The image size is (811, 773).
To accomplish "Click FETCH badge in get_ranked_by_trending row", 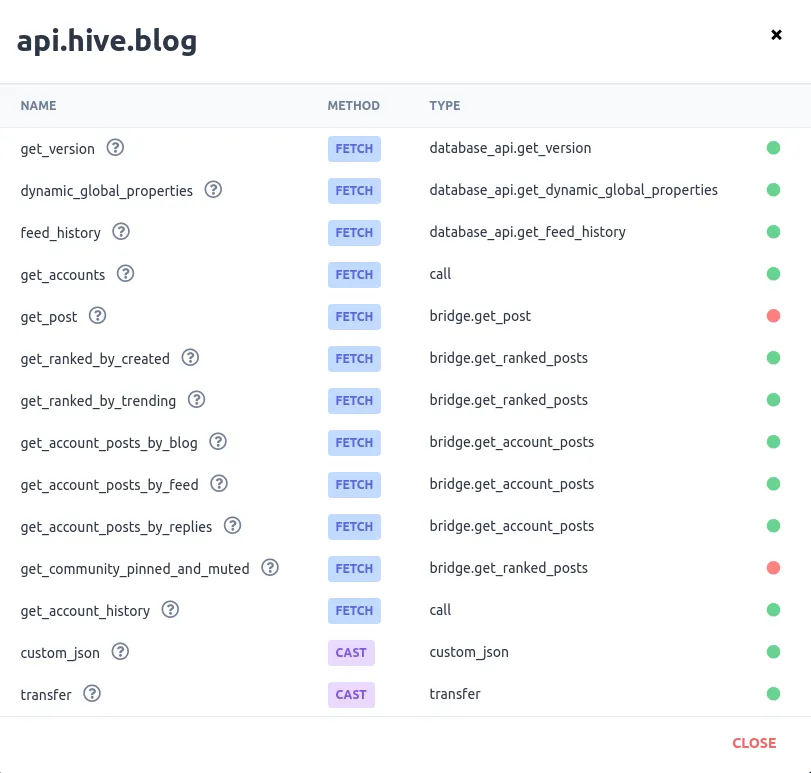I will (x=354, y=401).
